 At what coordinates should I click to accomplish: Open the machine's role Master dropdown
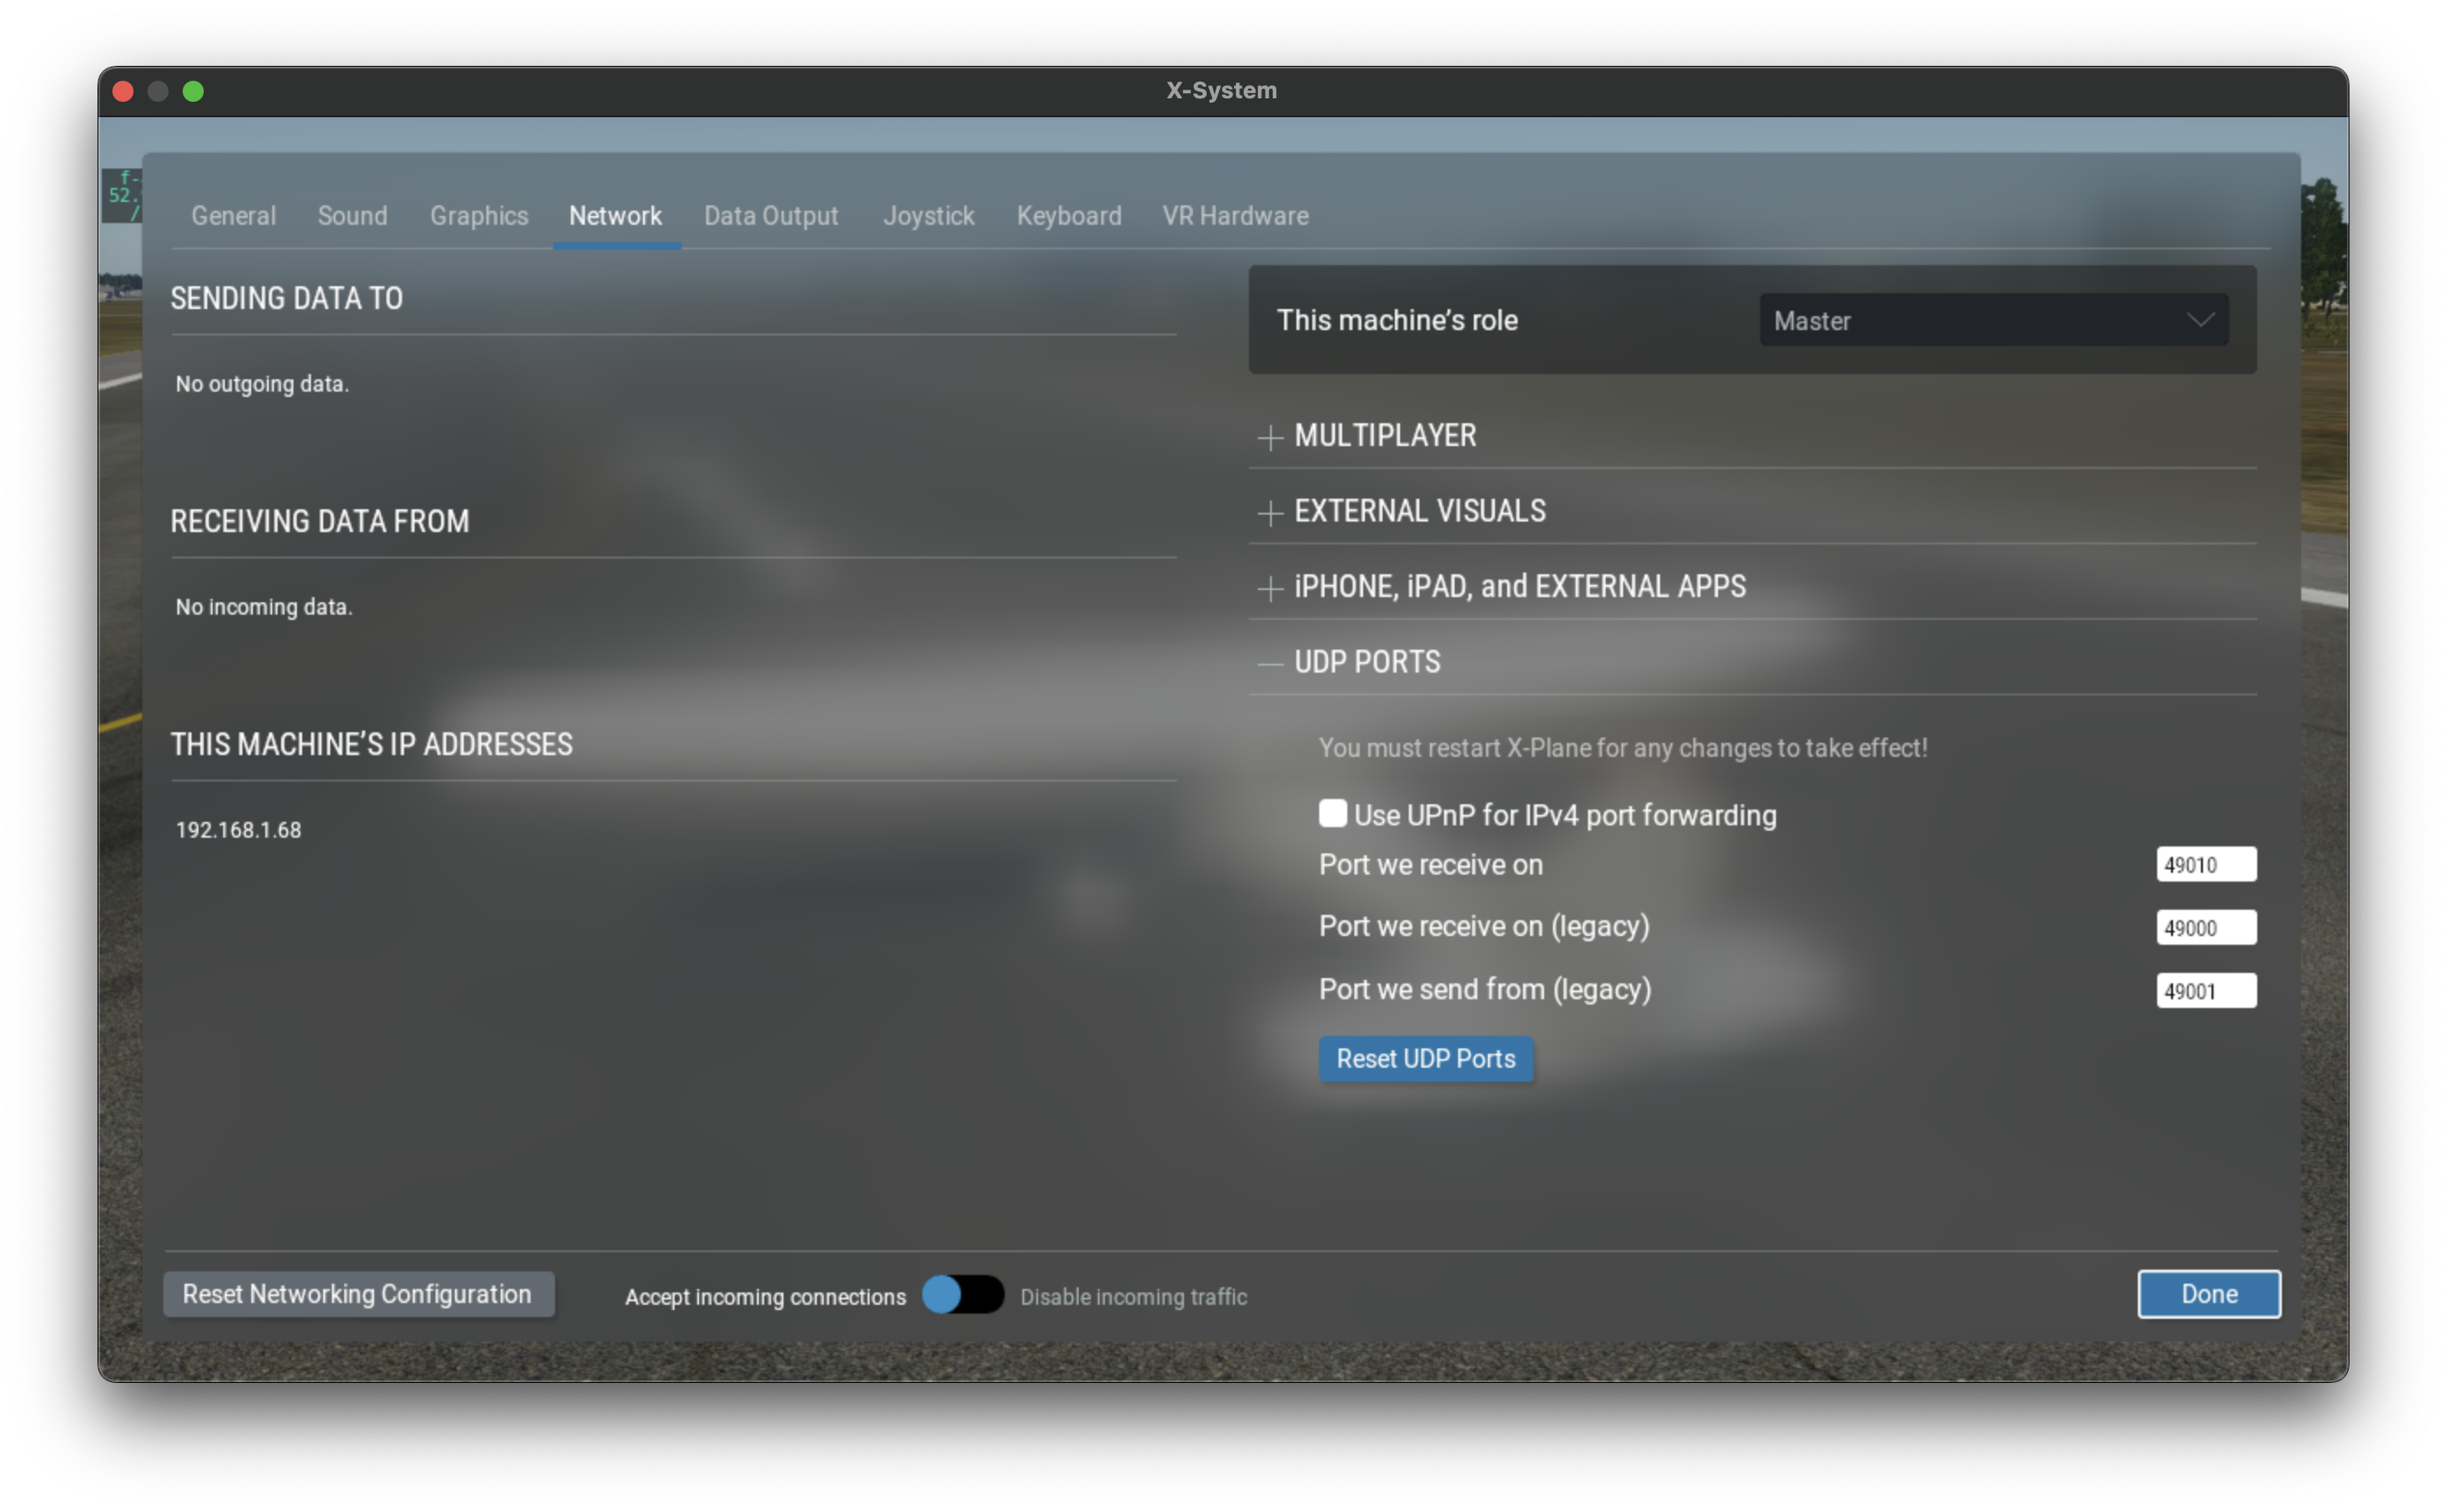(x=1993, y=320)
